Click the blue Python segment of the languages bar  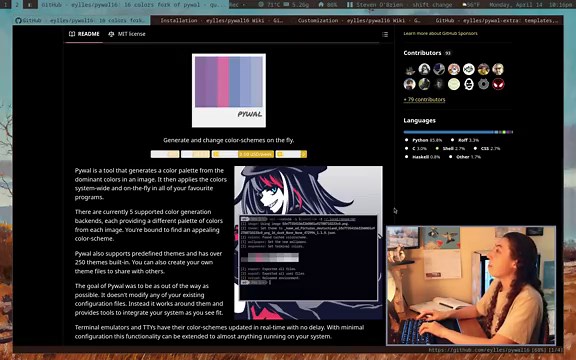pyautogui.click(x=449, y=132)
